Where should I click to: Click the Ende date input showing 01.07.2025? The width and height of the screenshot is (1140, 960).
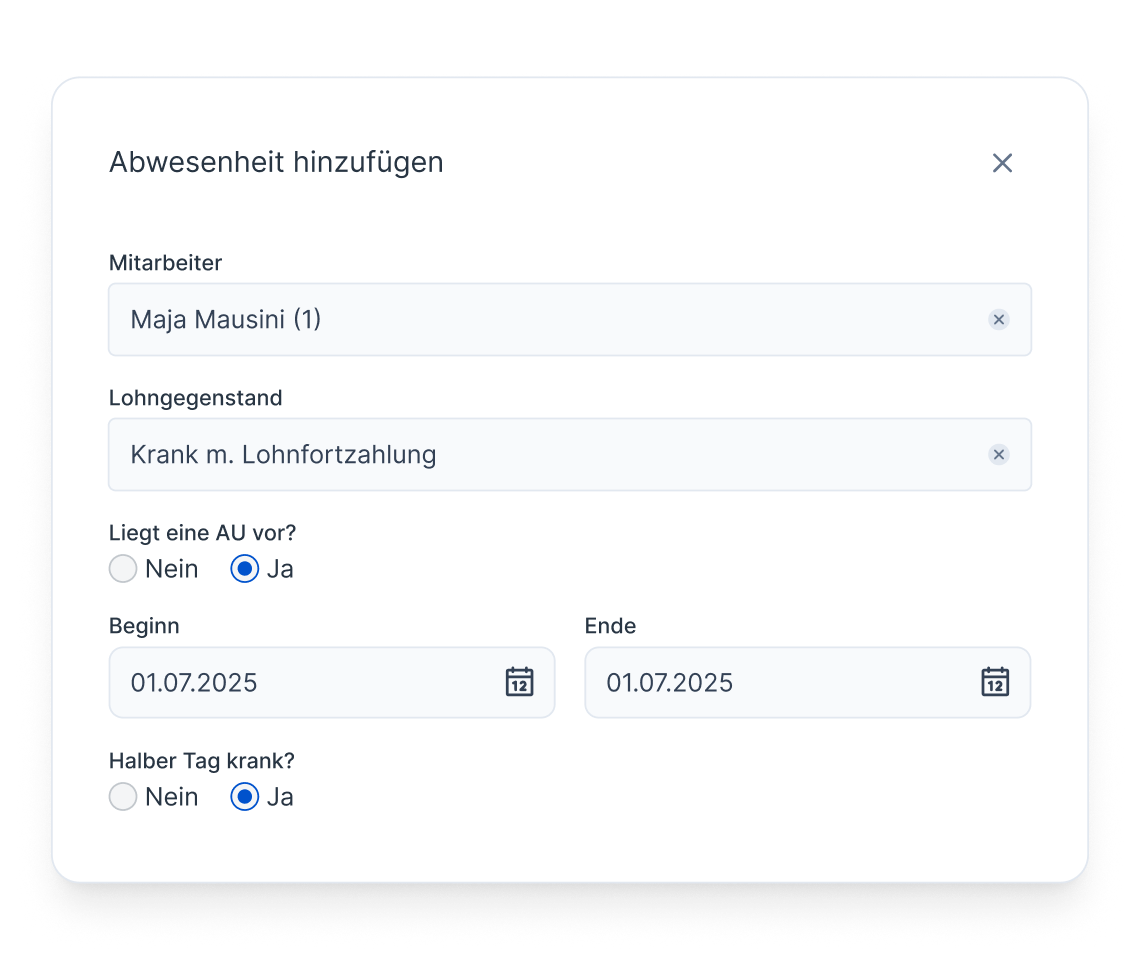click(720, 683)
